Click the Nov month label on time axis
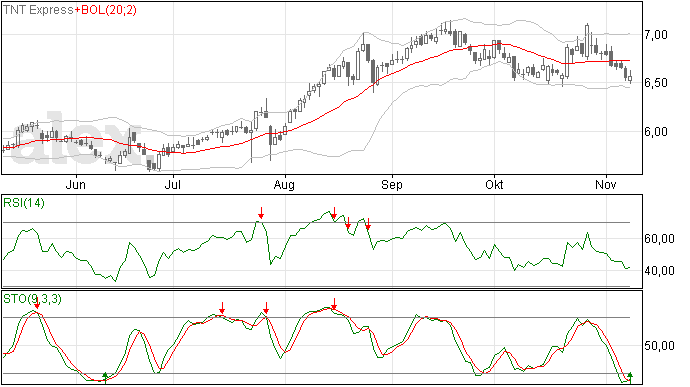690x387 pixels. (x=606, y=184)
